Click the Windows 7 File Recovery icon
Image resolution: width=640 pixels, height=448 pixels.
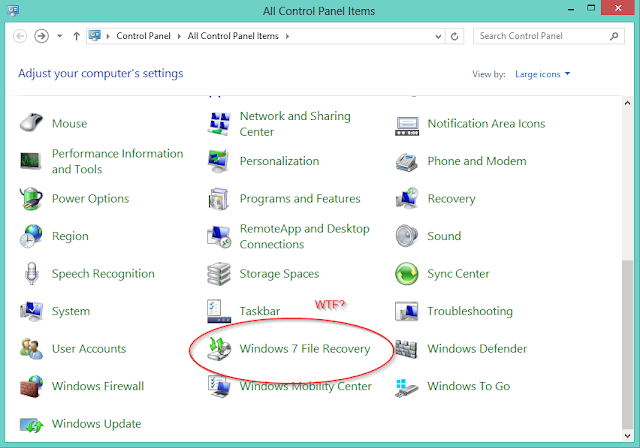[219, 349]
